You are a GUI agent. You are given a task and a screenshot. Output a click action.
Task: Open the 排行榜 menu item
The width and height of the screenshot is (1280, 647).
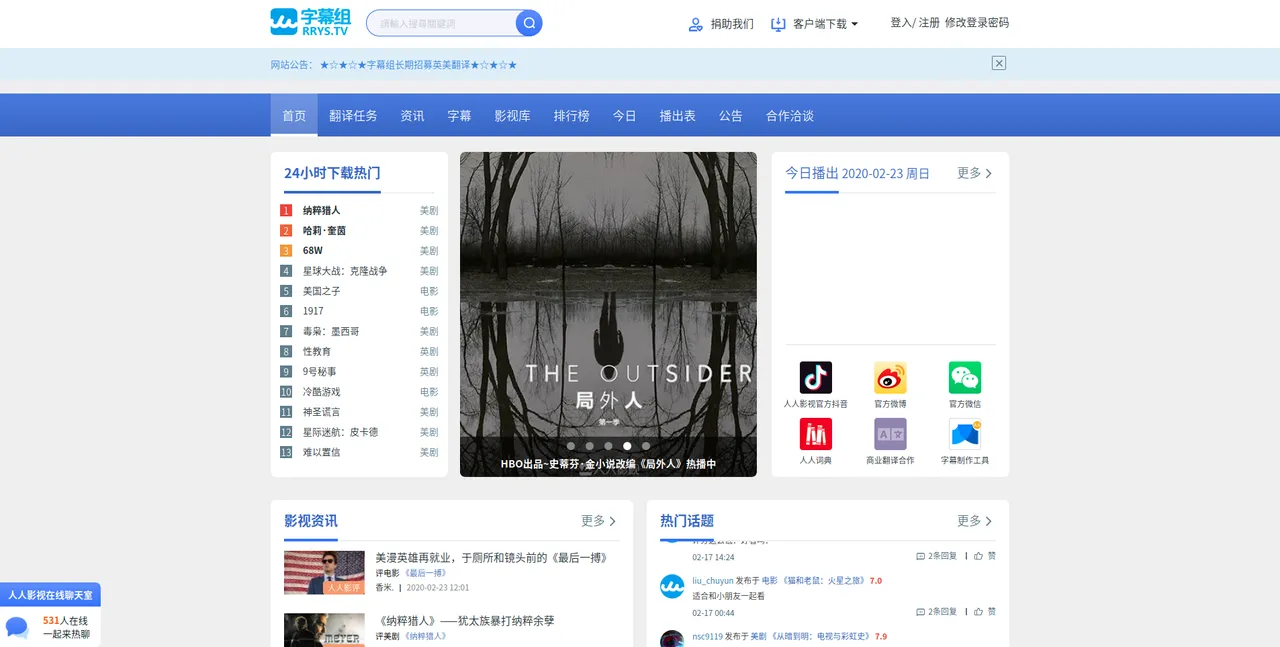(571, 116)
